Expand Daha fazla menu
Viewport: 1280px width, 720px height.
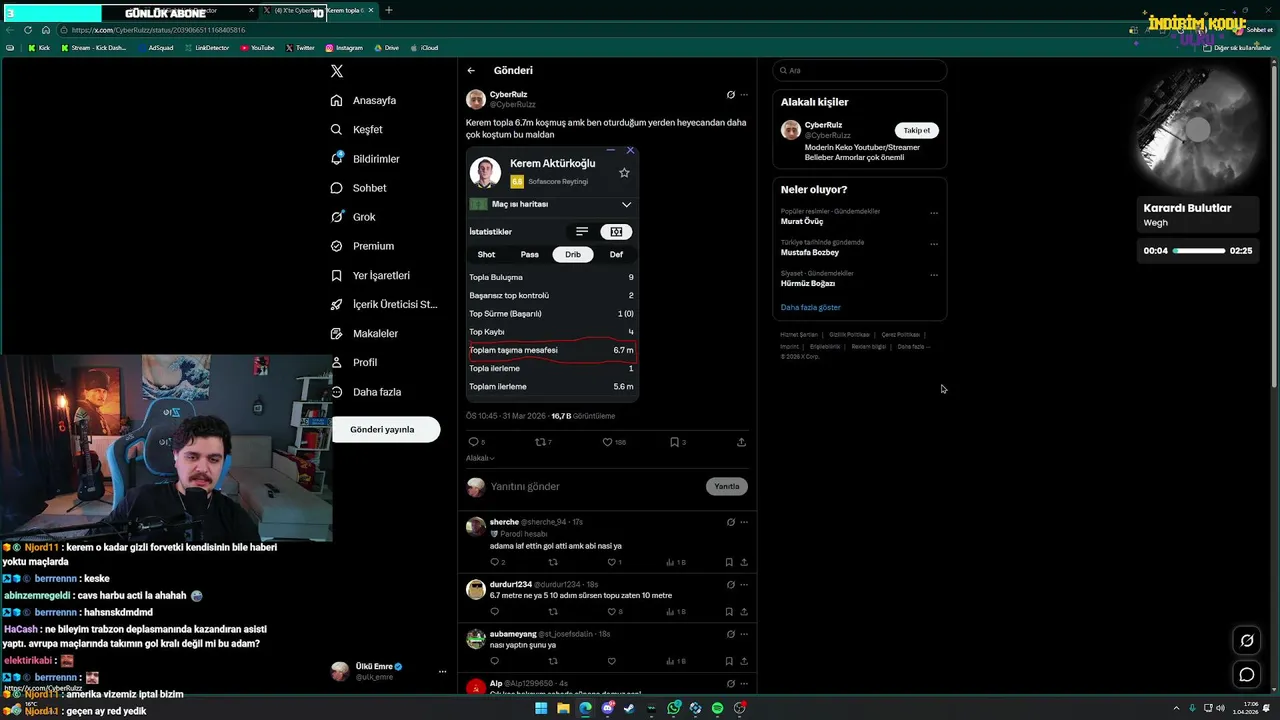[366, 392]
